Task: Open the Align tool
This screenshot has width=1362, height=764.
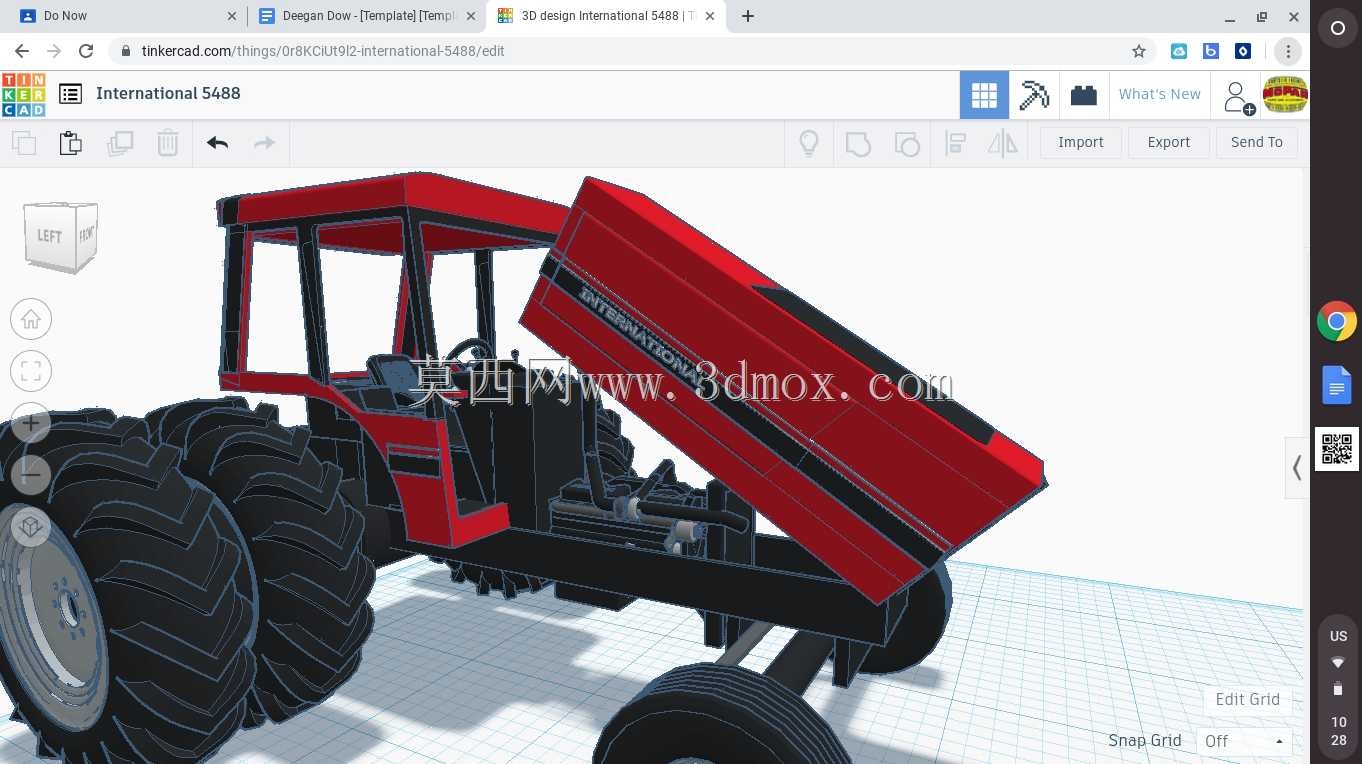Action: tap(955, 143)
